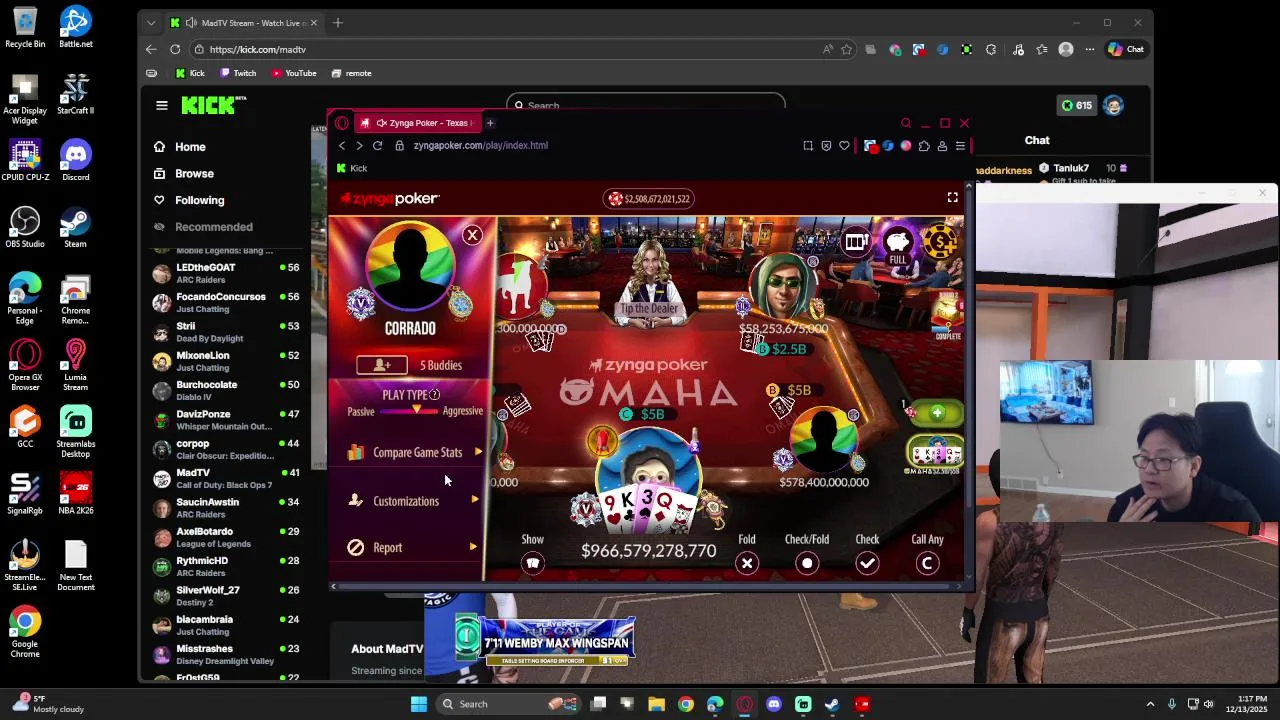
Task: Open File Explorer from the taskbar
Action: 656,704
